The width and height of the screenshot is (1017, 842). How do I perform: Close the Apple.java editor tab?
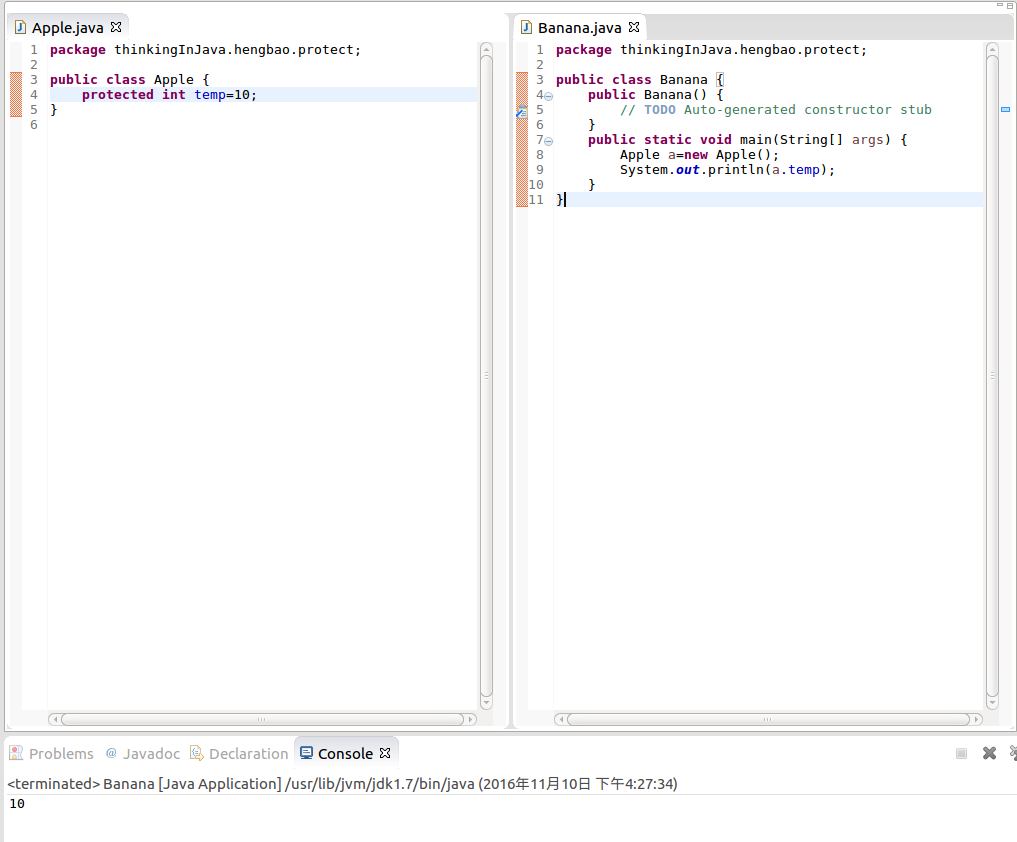[x=116, y=27]
